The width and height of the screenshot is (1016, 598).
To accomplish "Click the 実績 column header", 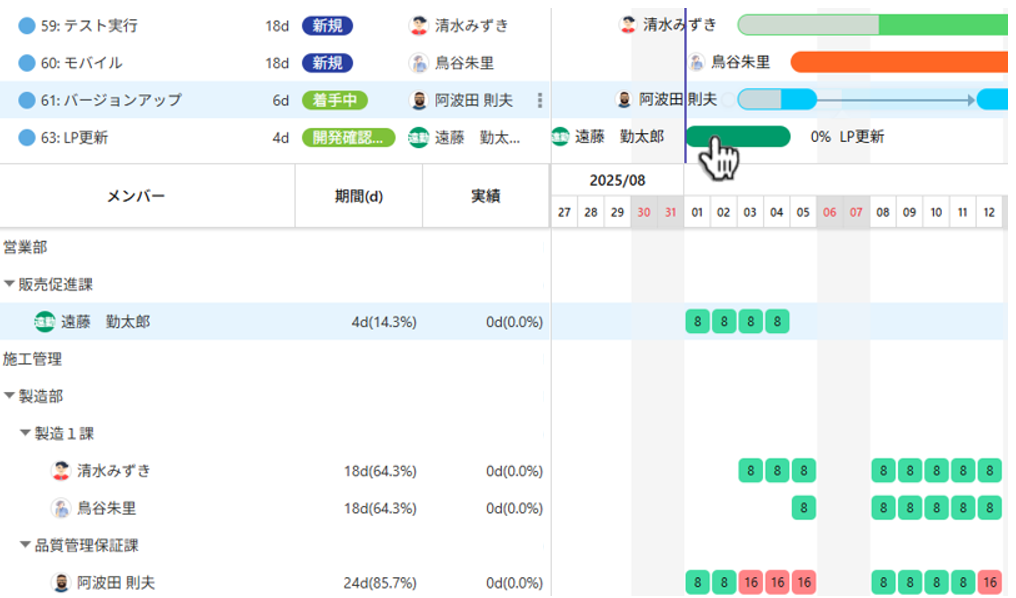I will (x=485, y=196).
